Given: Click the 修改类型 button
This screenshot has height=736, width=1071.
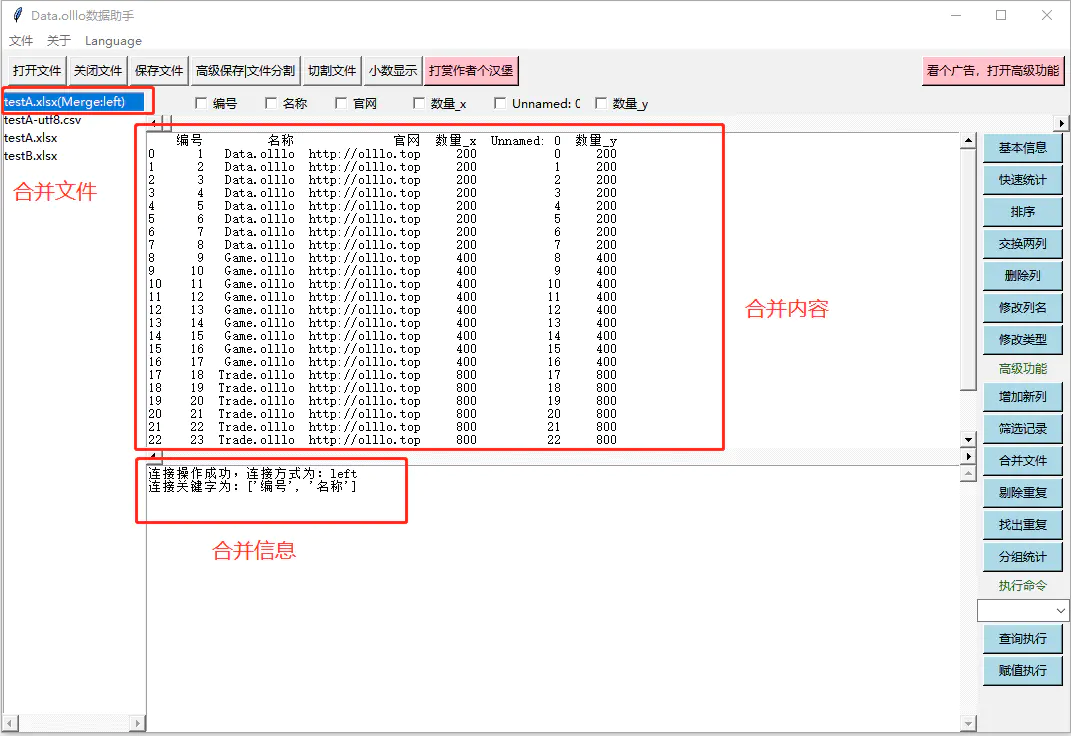Looking at the screenshot, I should (1023, 340).
